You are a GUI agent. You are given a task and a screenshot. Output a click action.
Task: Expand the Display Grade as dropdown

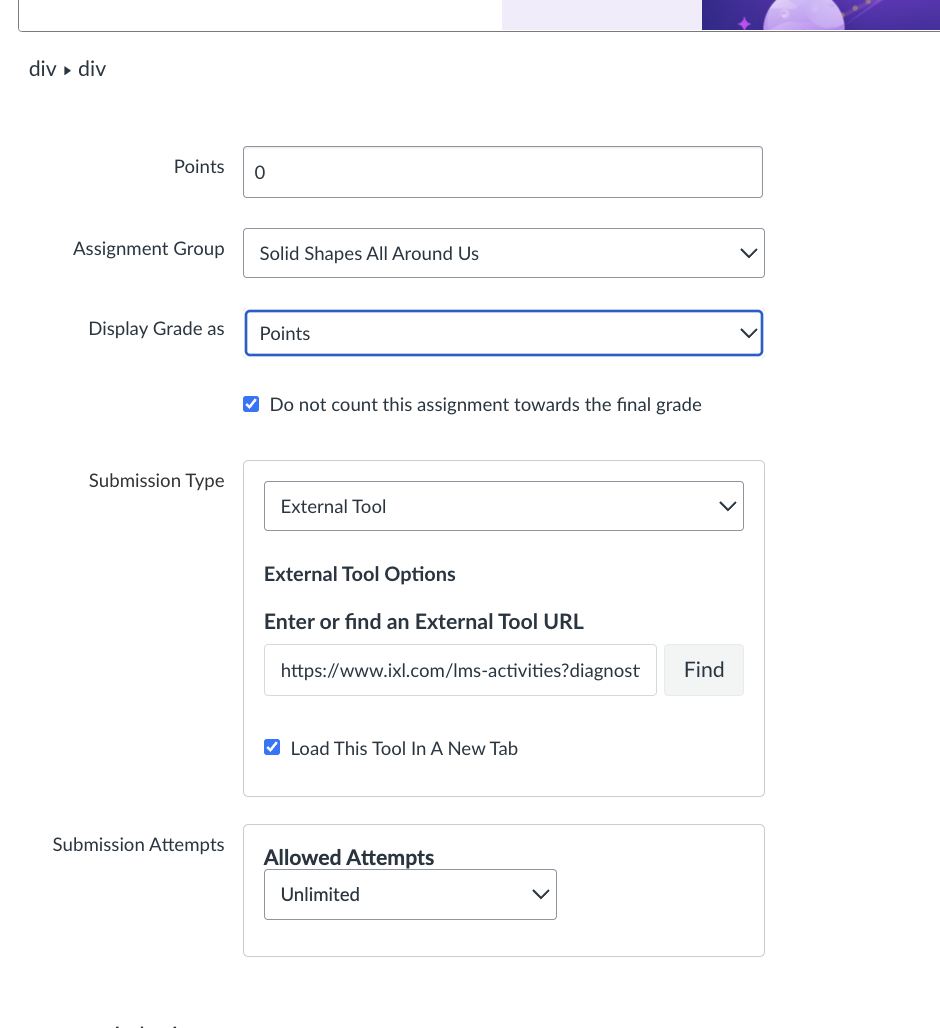(503, 334)
